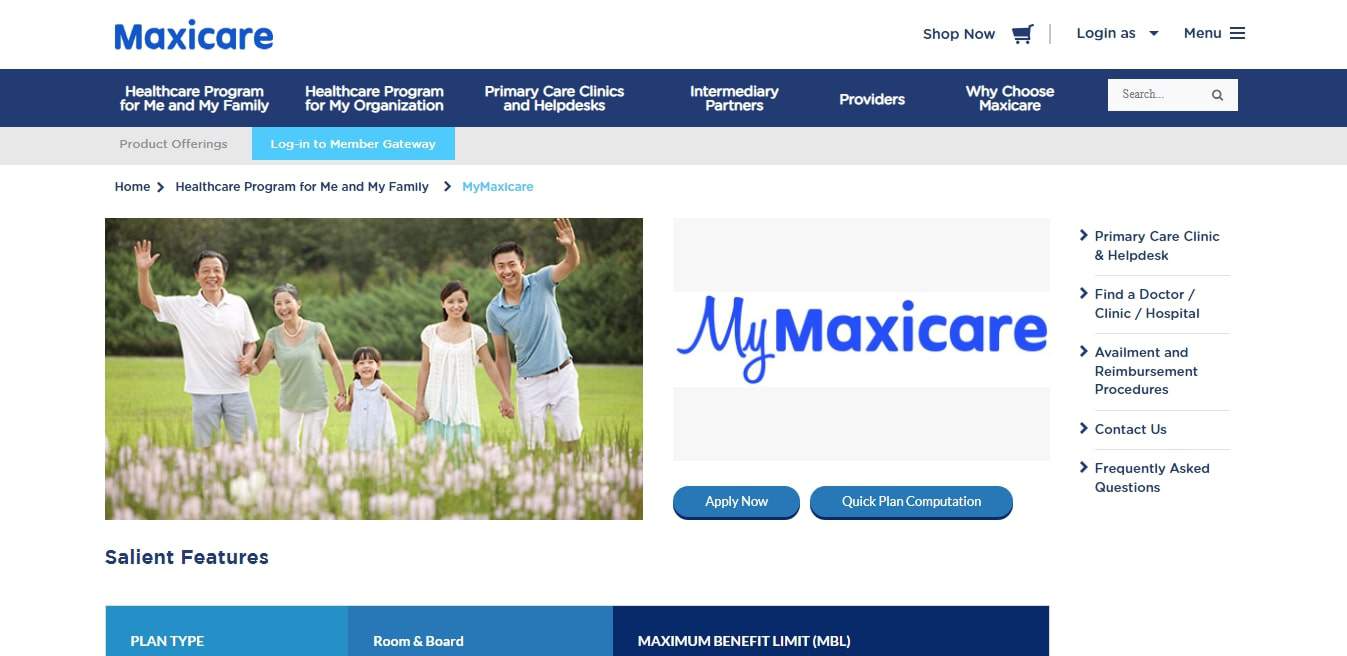Image resolution: width=1347 pixels, height=656 pixels.
Task: Click the Apply Now button
Action: (x=736, y=502)
